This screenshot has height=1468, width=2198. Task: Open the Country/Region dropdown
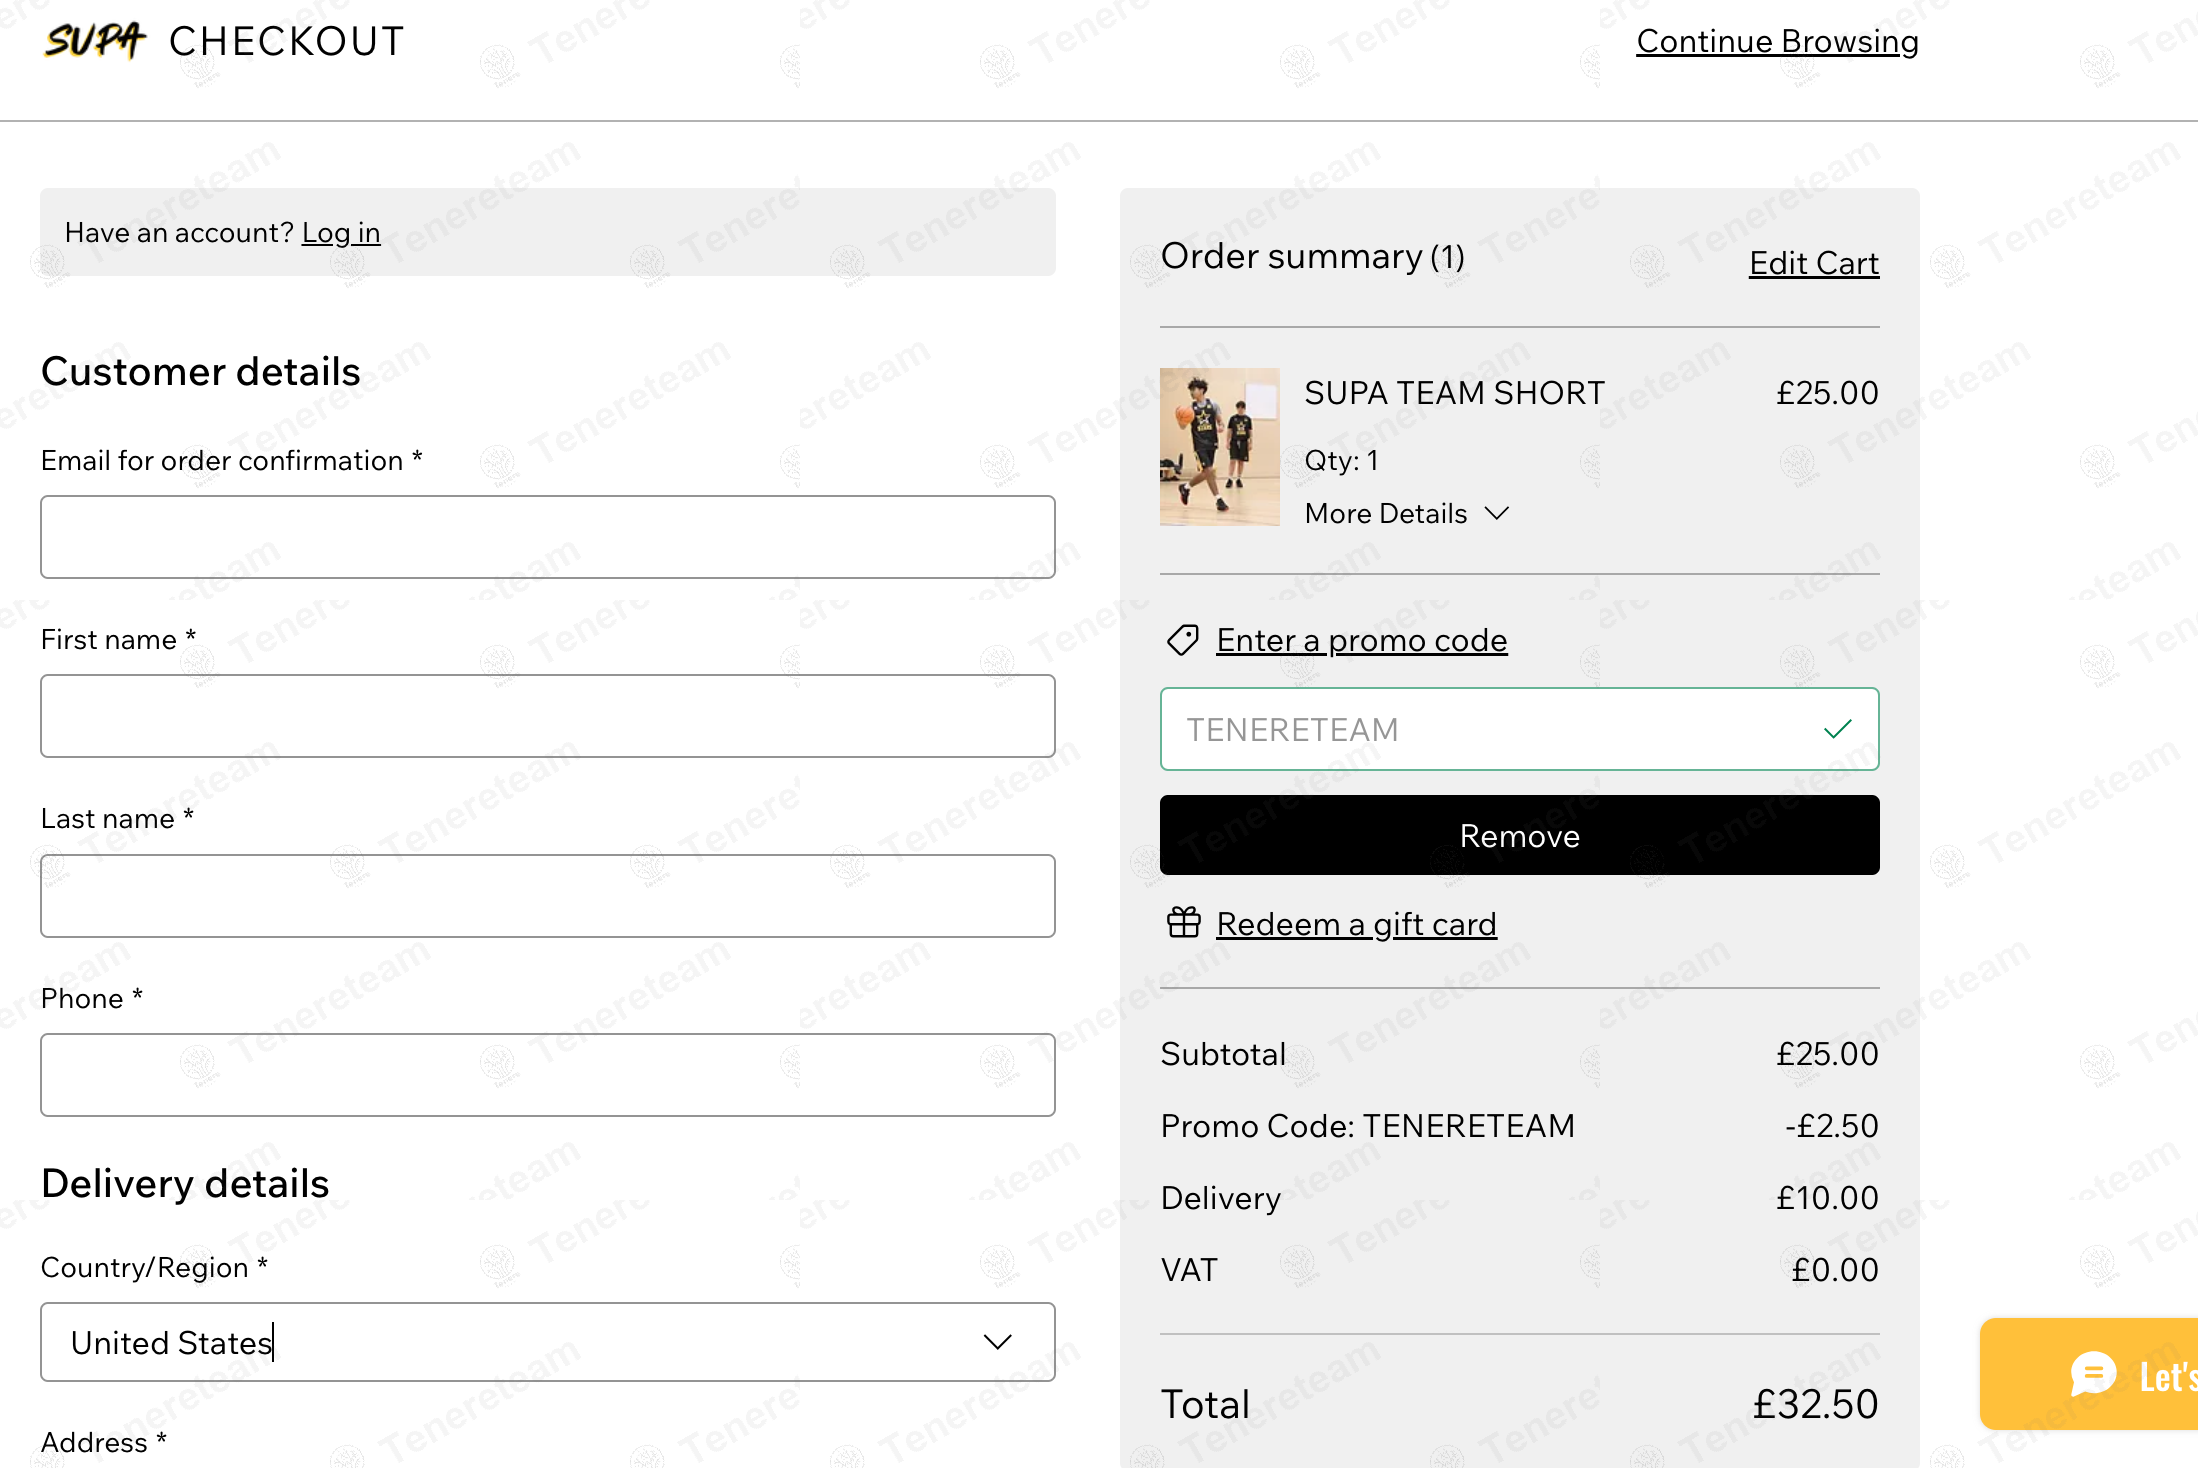coord(548,1342)
